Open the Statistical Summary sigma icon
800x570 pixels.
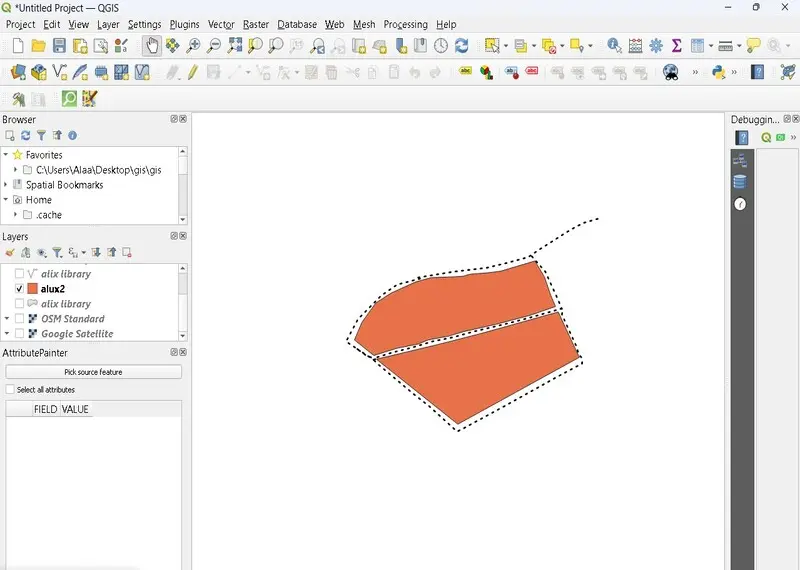(677, 46)
